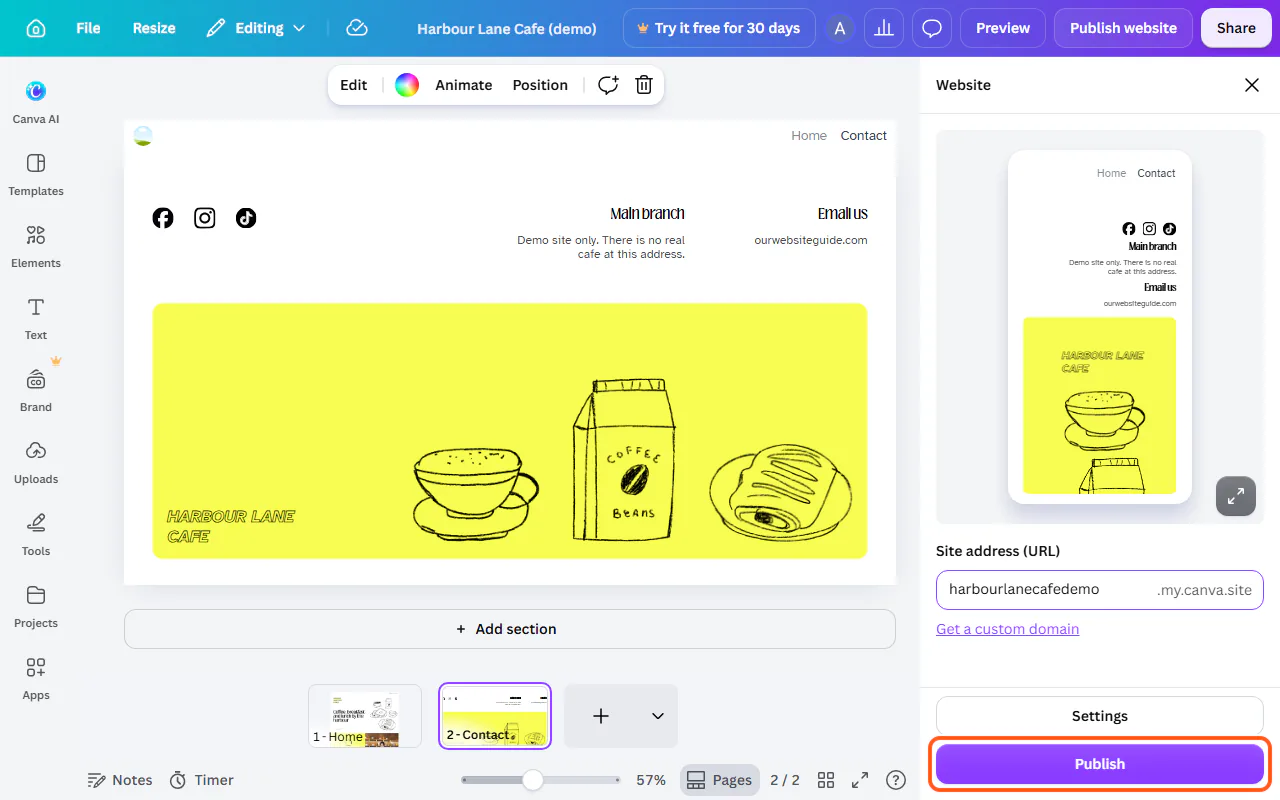
Task: Open the Animate option in the toolbar
Action: pos(464,85)
